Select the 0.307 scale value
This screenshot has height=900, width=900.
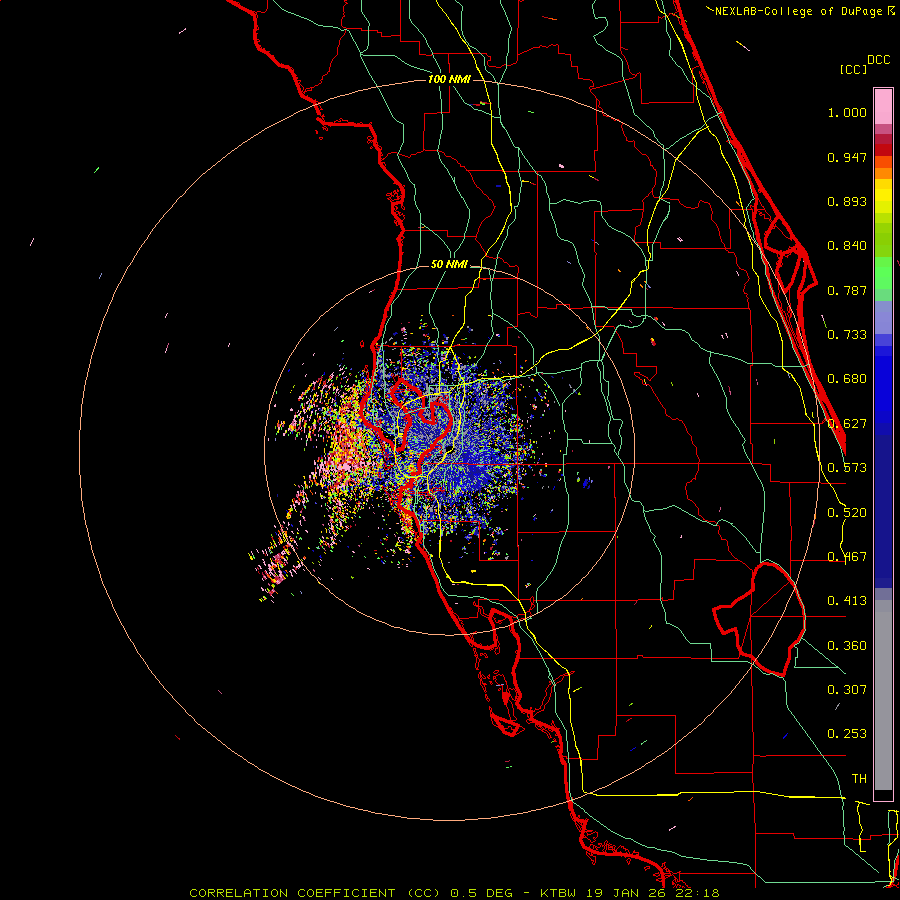(x=847, y=690)
